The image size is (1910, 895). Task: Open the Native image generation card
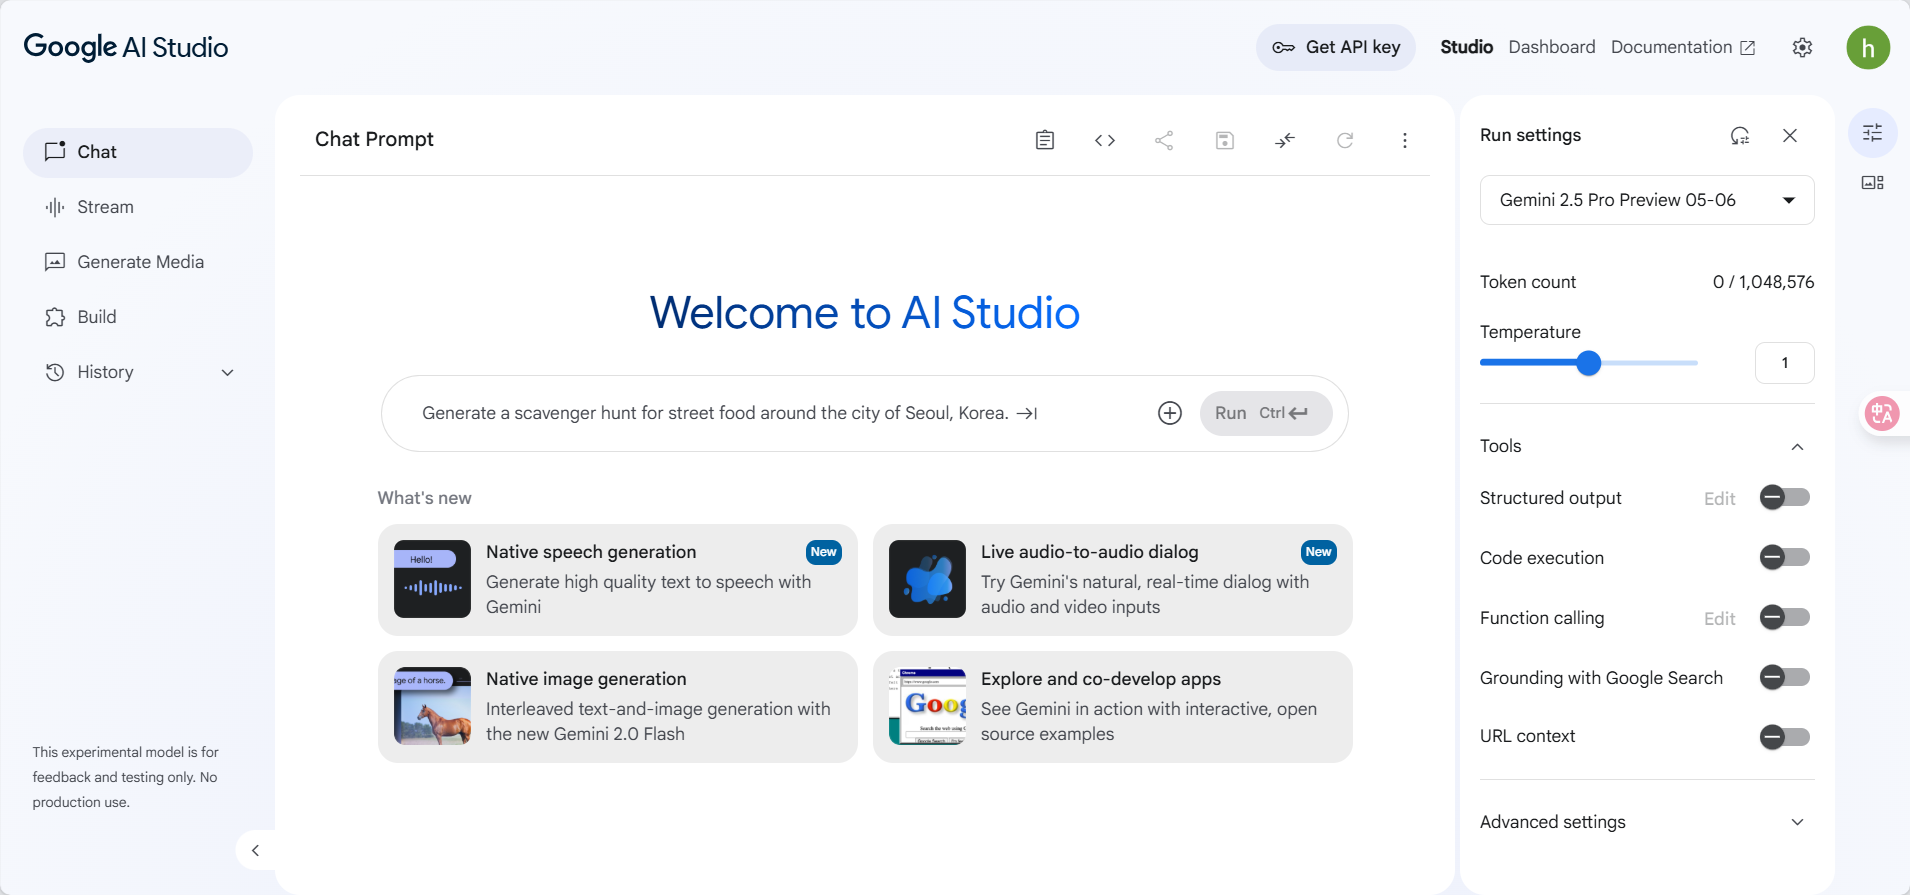[x=618, y=707]
